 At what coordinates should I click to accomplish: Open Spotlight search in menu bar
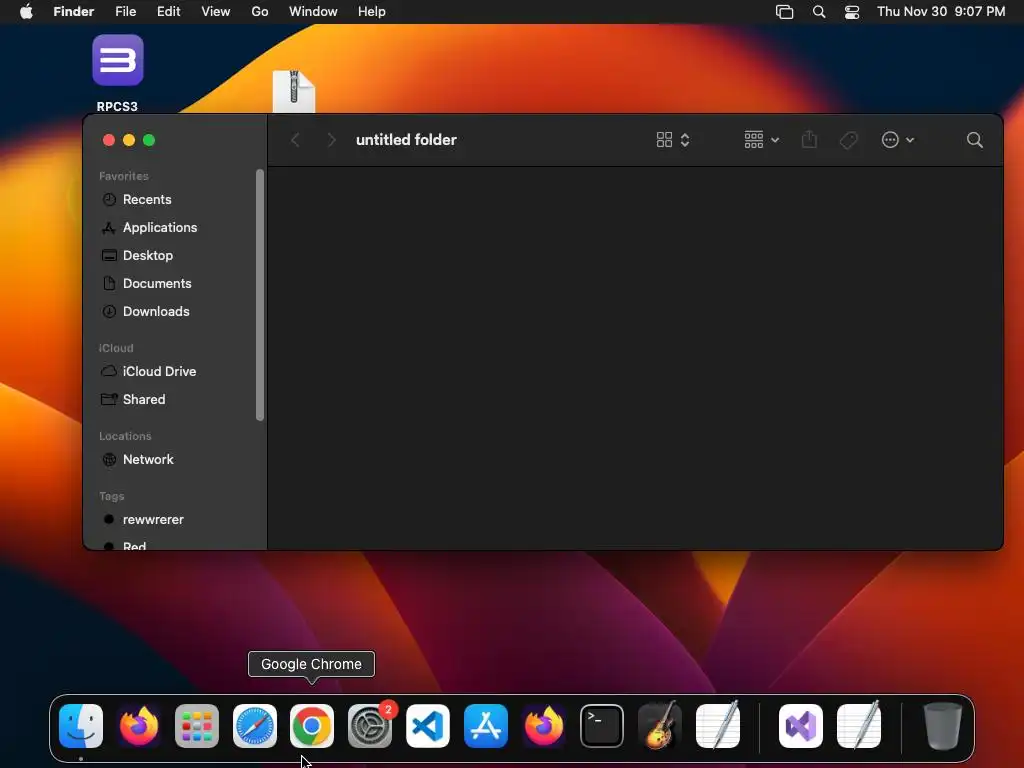(819, 12)
